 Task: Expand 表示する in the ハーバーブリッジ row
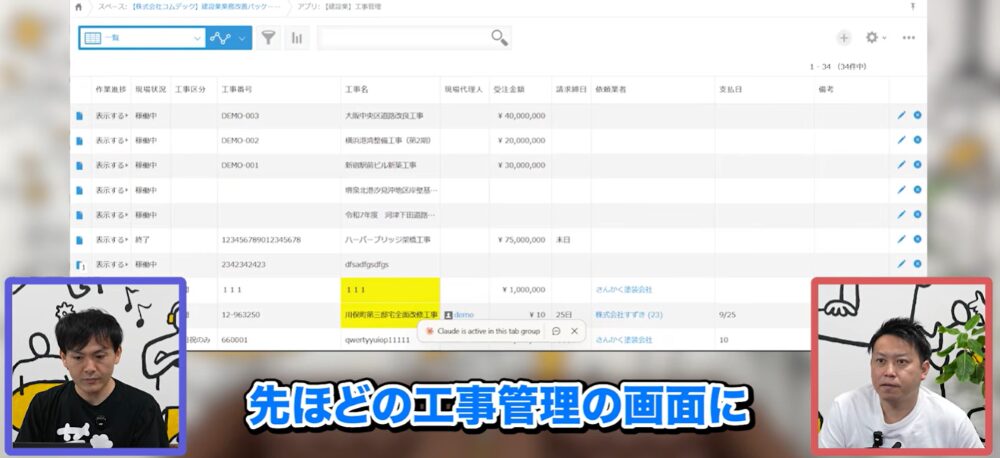[x=111, y=240]
